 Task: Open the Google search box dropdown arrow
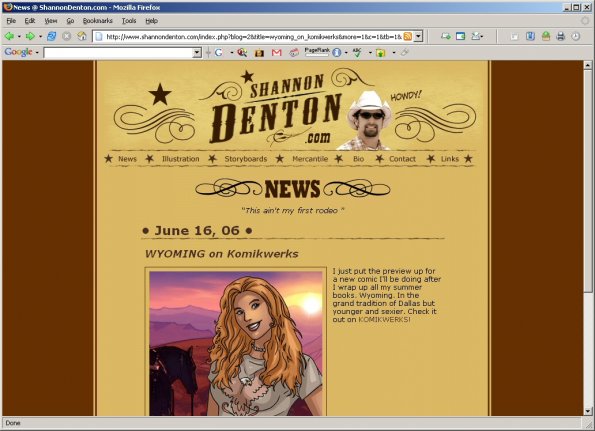point(197,53)
